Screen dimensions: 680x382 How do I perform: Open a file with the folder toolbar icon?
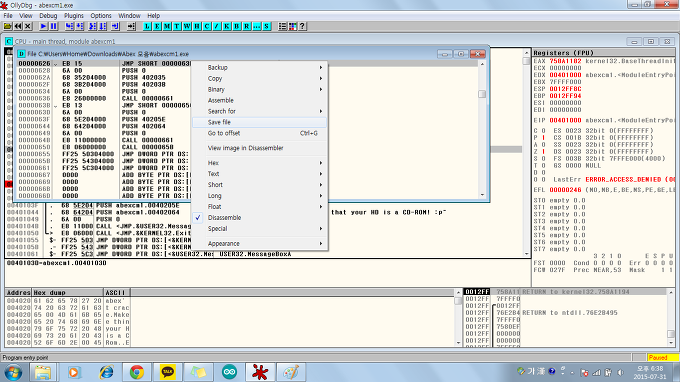(7, 26)
